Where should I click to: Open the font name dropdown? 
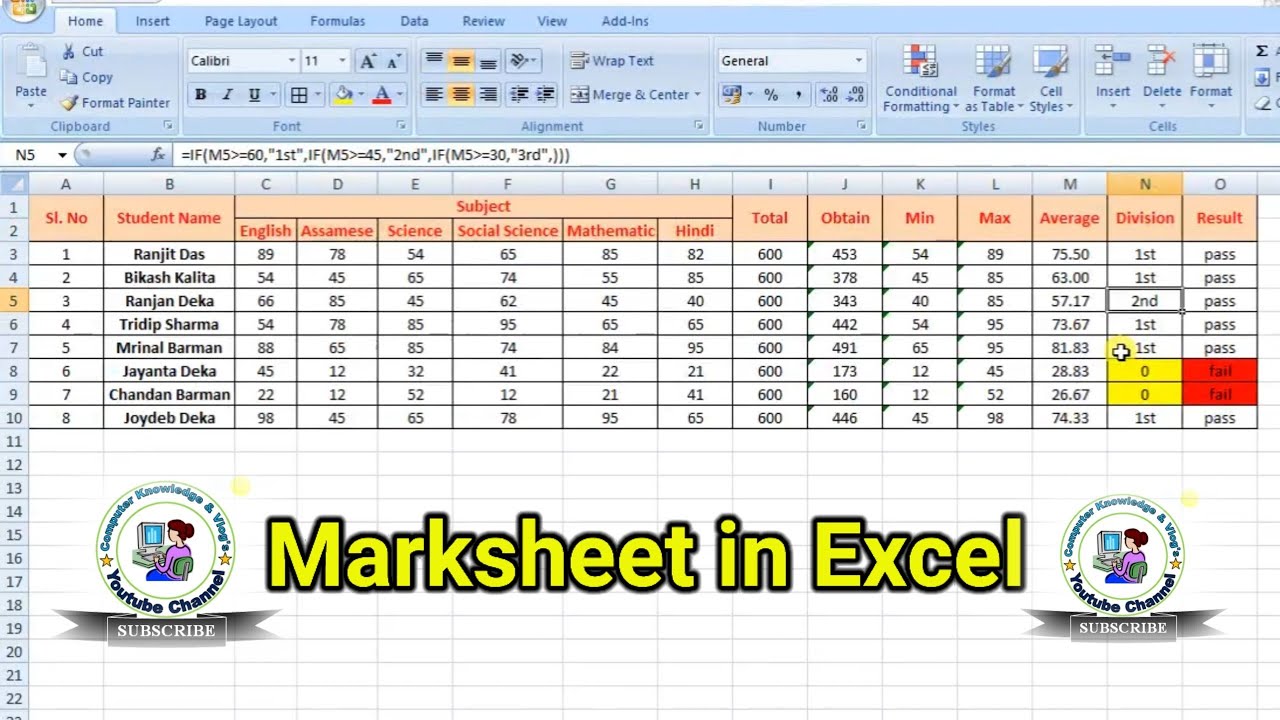coord(292,61)
